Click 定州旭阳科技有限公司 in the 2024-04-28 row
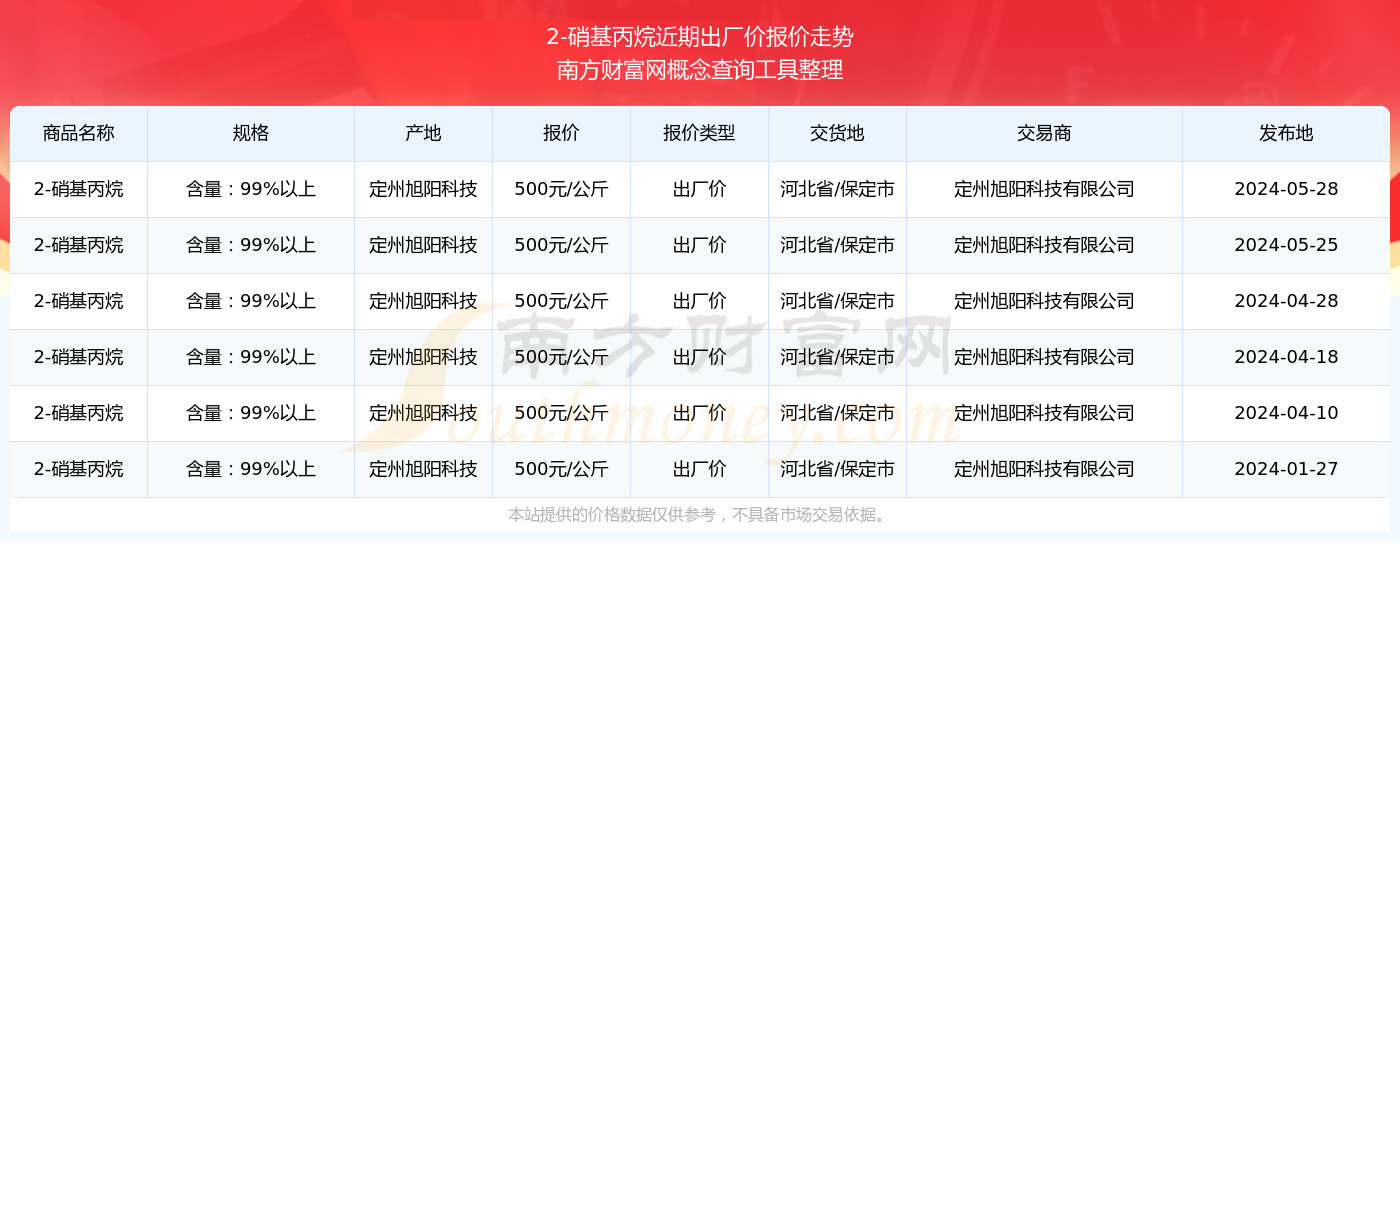 (x=1044, y=301)
